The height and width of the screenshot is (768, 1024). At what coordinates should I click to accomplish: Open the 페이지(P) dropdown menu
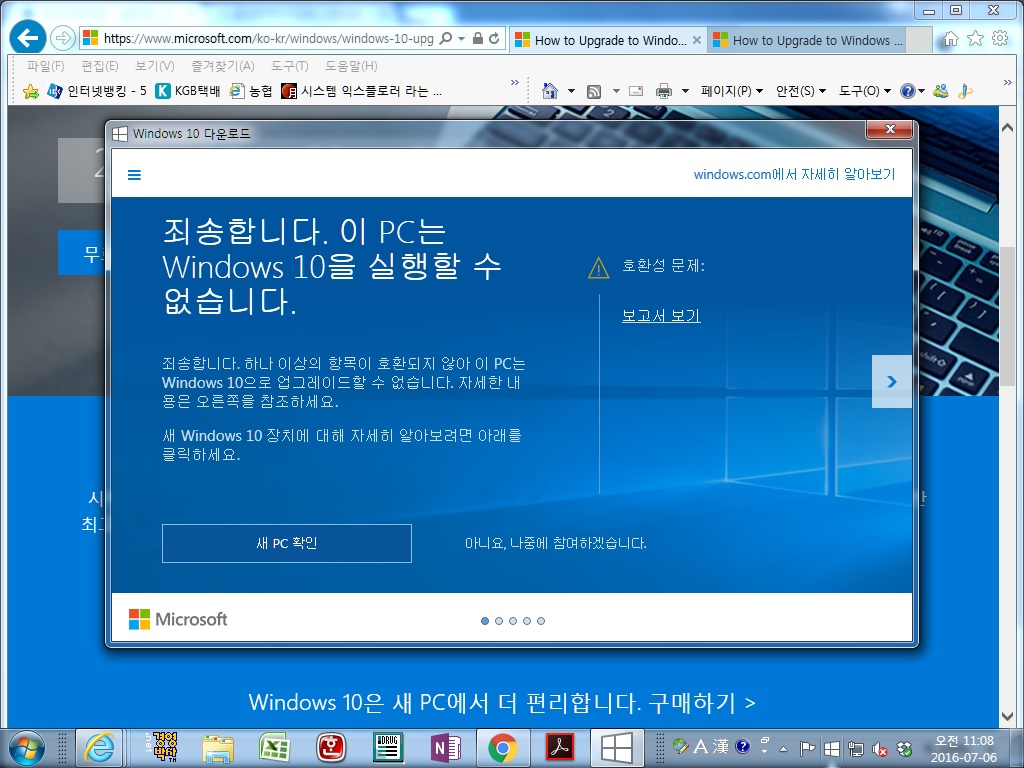point(731,91)
